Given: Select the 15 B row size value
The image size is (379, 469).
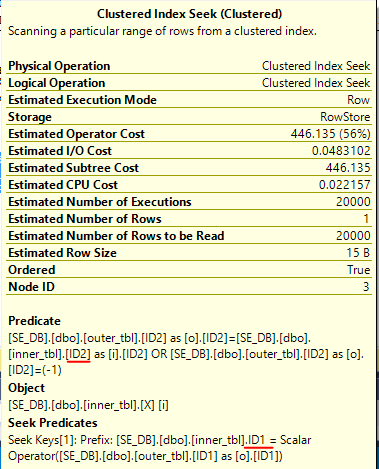Looking at the screenshot, I should click(x=358, y=253).
